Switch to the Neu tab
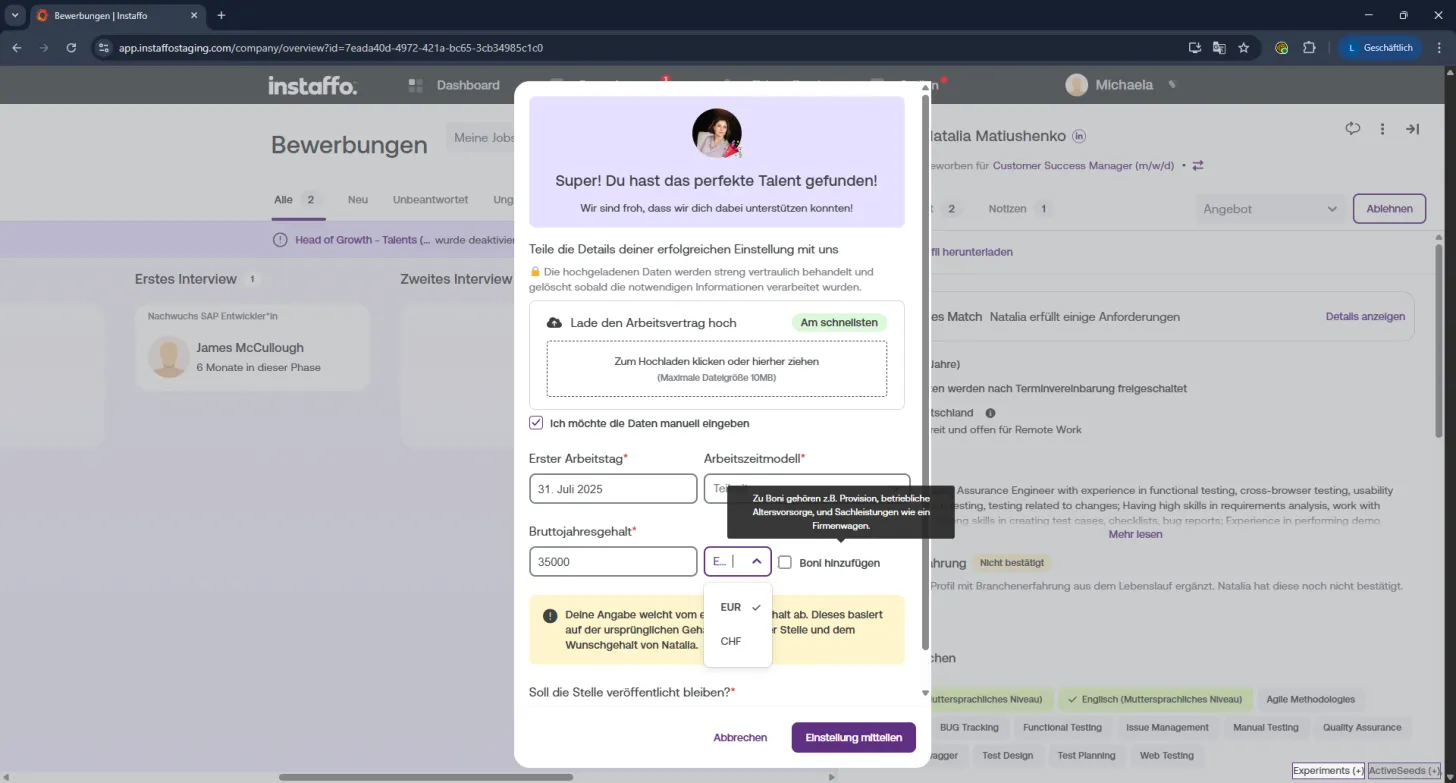This screenshot has width=1456, height=783. [358, 200]
